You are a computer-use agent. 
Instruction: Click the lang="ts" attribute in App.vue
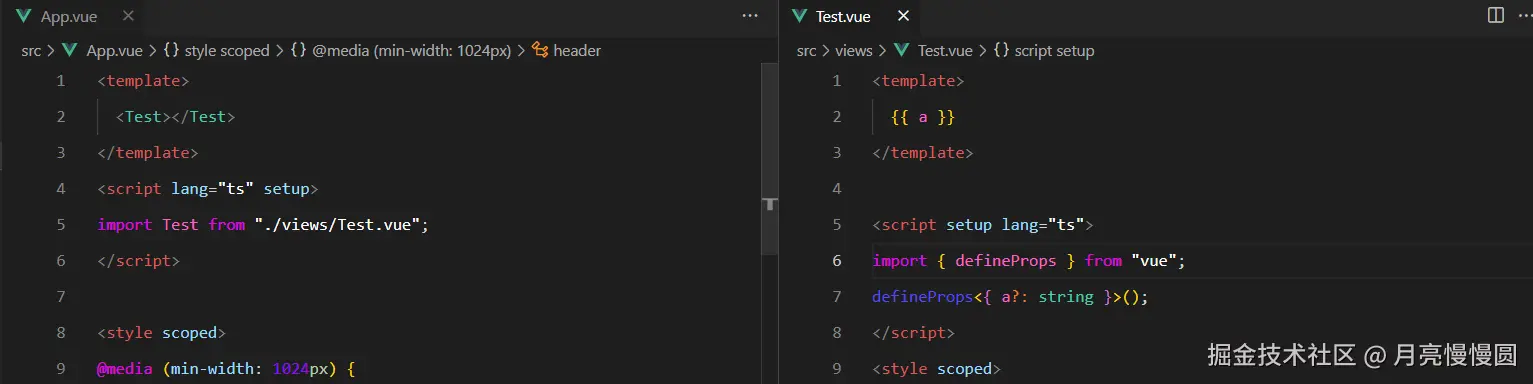click(x=213, y=189)
